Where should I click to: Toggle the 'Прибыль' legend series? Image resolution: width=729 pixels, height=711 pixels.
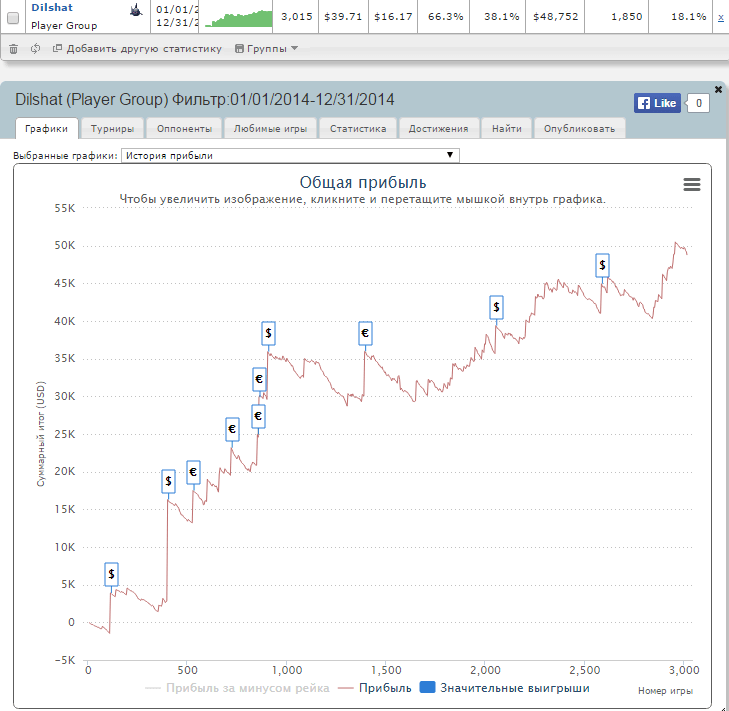[x=375, y=688]
